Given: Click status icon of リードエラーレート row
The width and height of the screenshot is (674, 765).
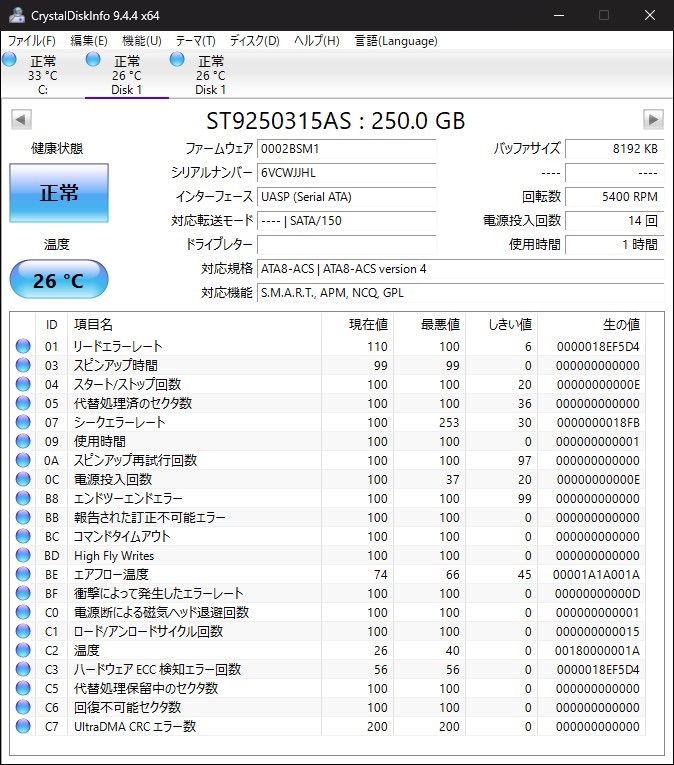Looking at the screenshot, I should point(23,346).
